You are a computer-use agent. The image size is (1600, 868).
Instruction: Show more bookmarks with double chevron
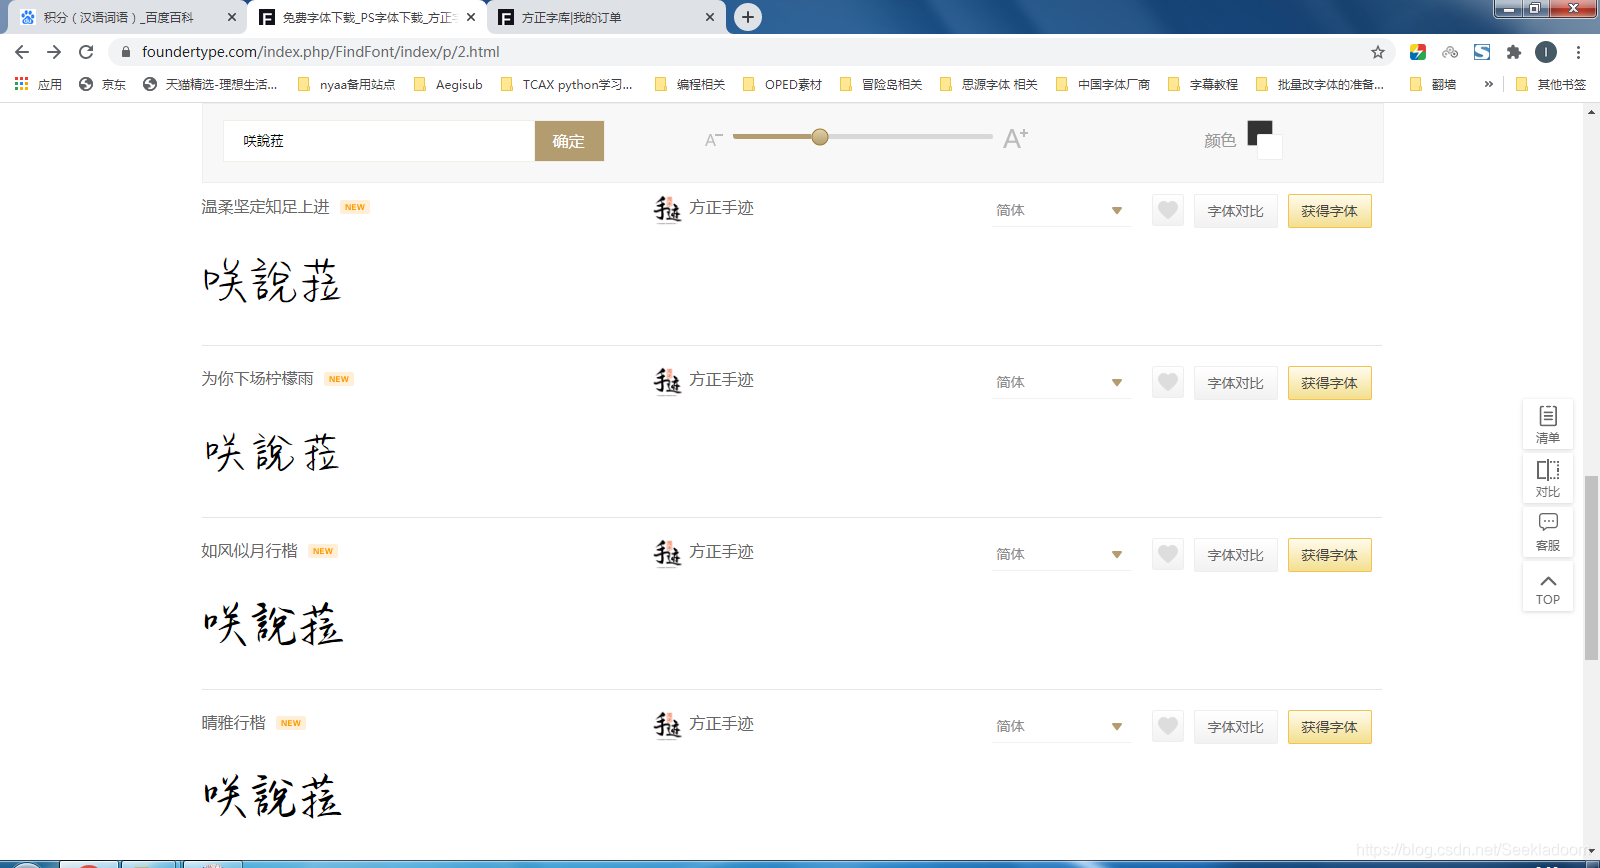1488,84
